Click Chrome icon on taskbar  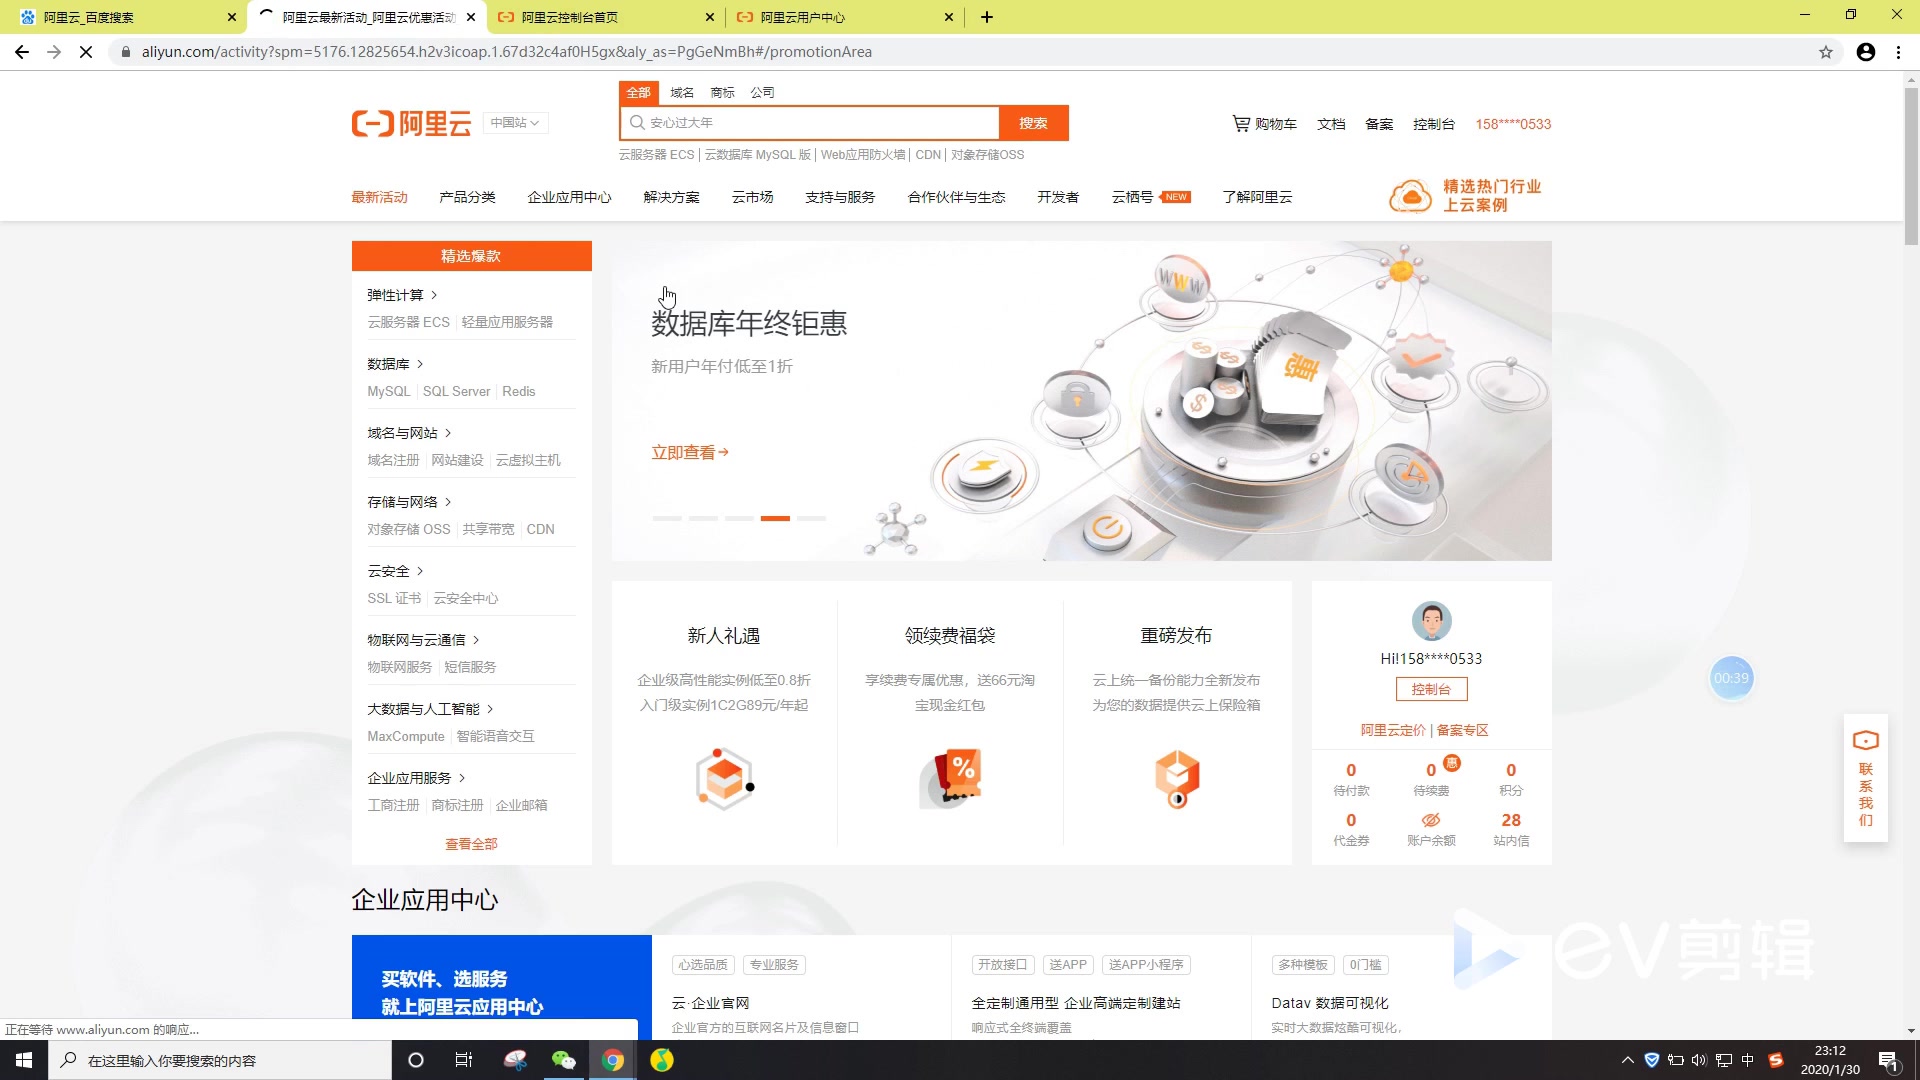(613, 1060)
